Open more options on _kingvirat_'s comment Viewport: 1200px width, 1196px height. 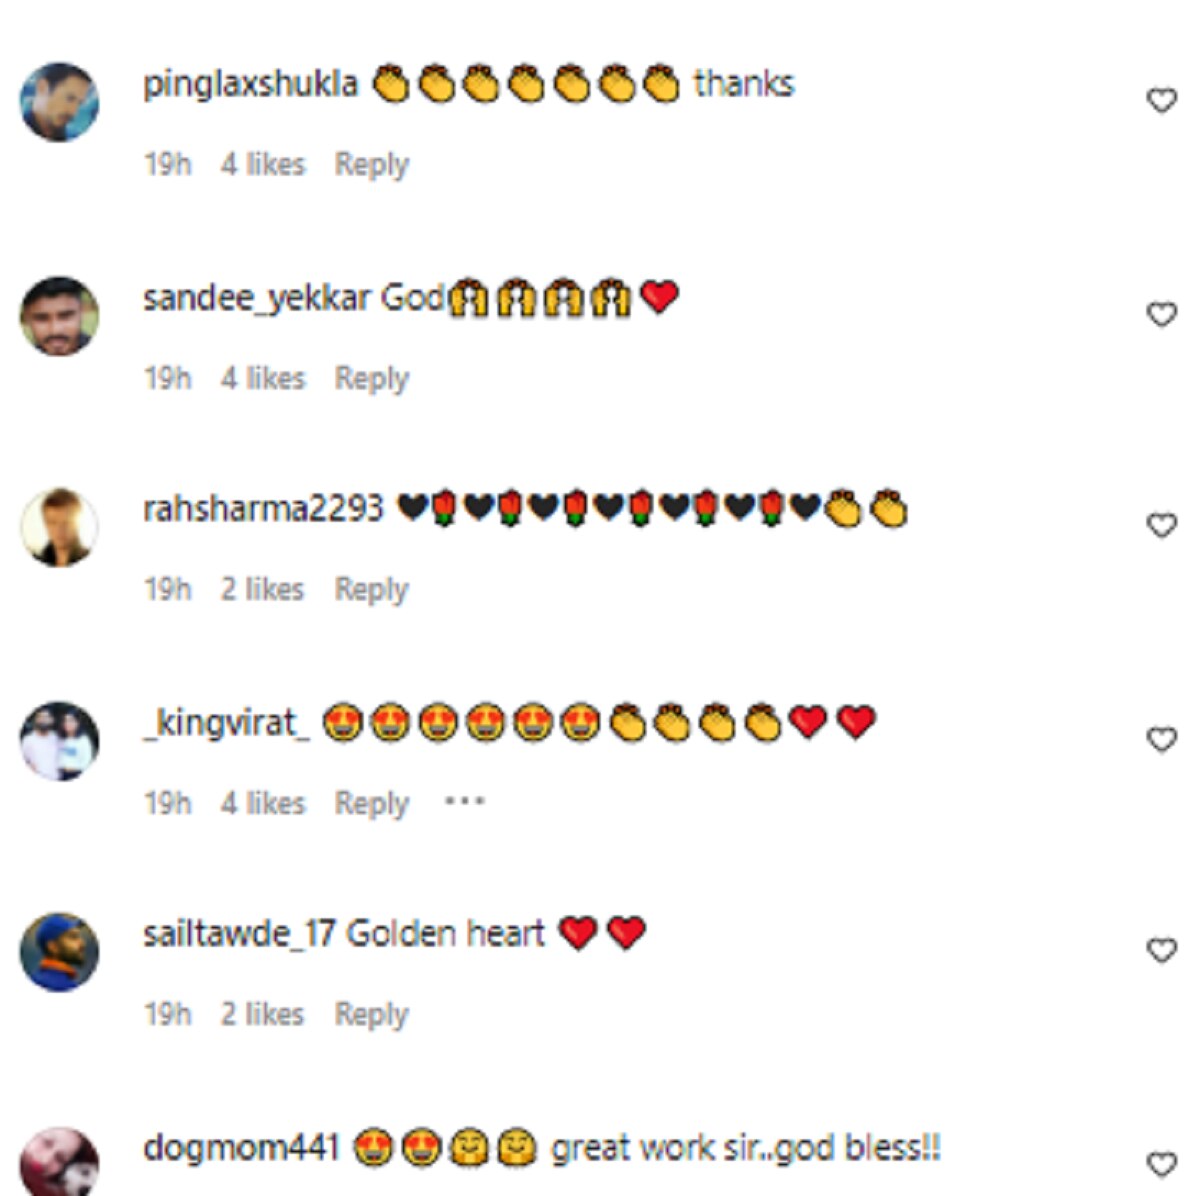click(465, 801)
